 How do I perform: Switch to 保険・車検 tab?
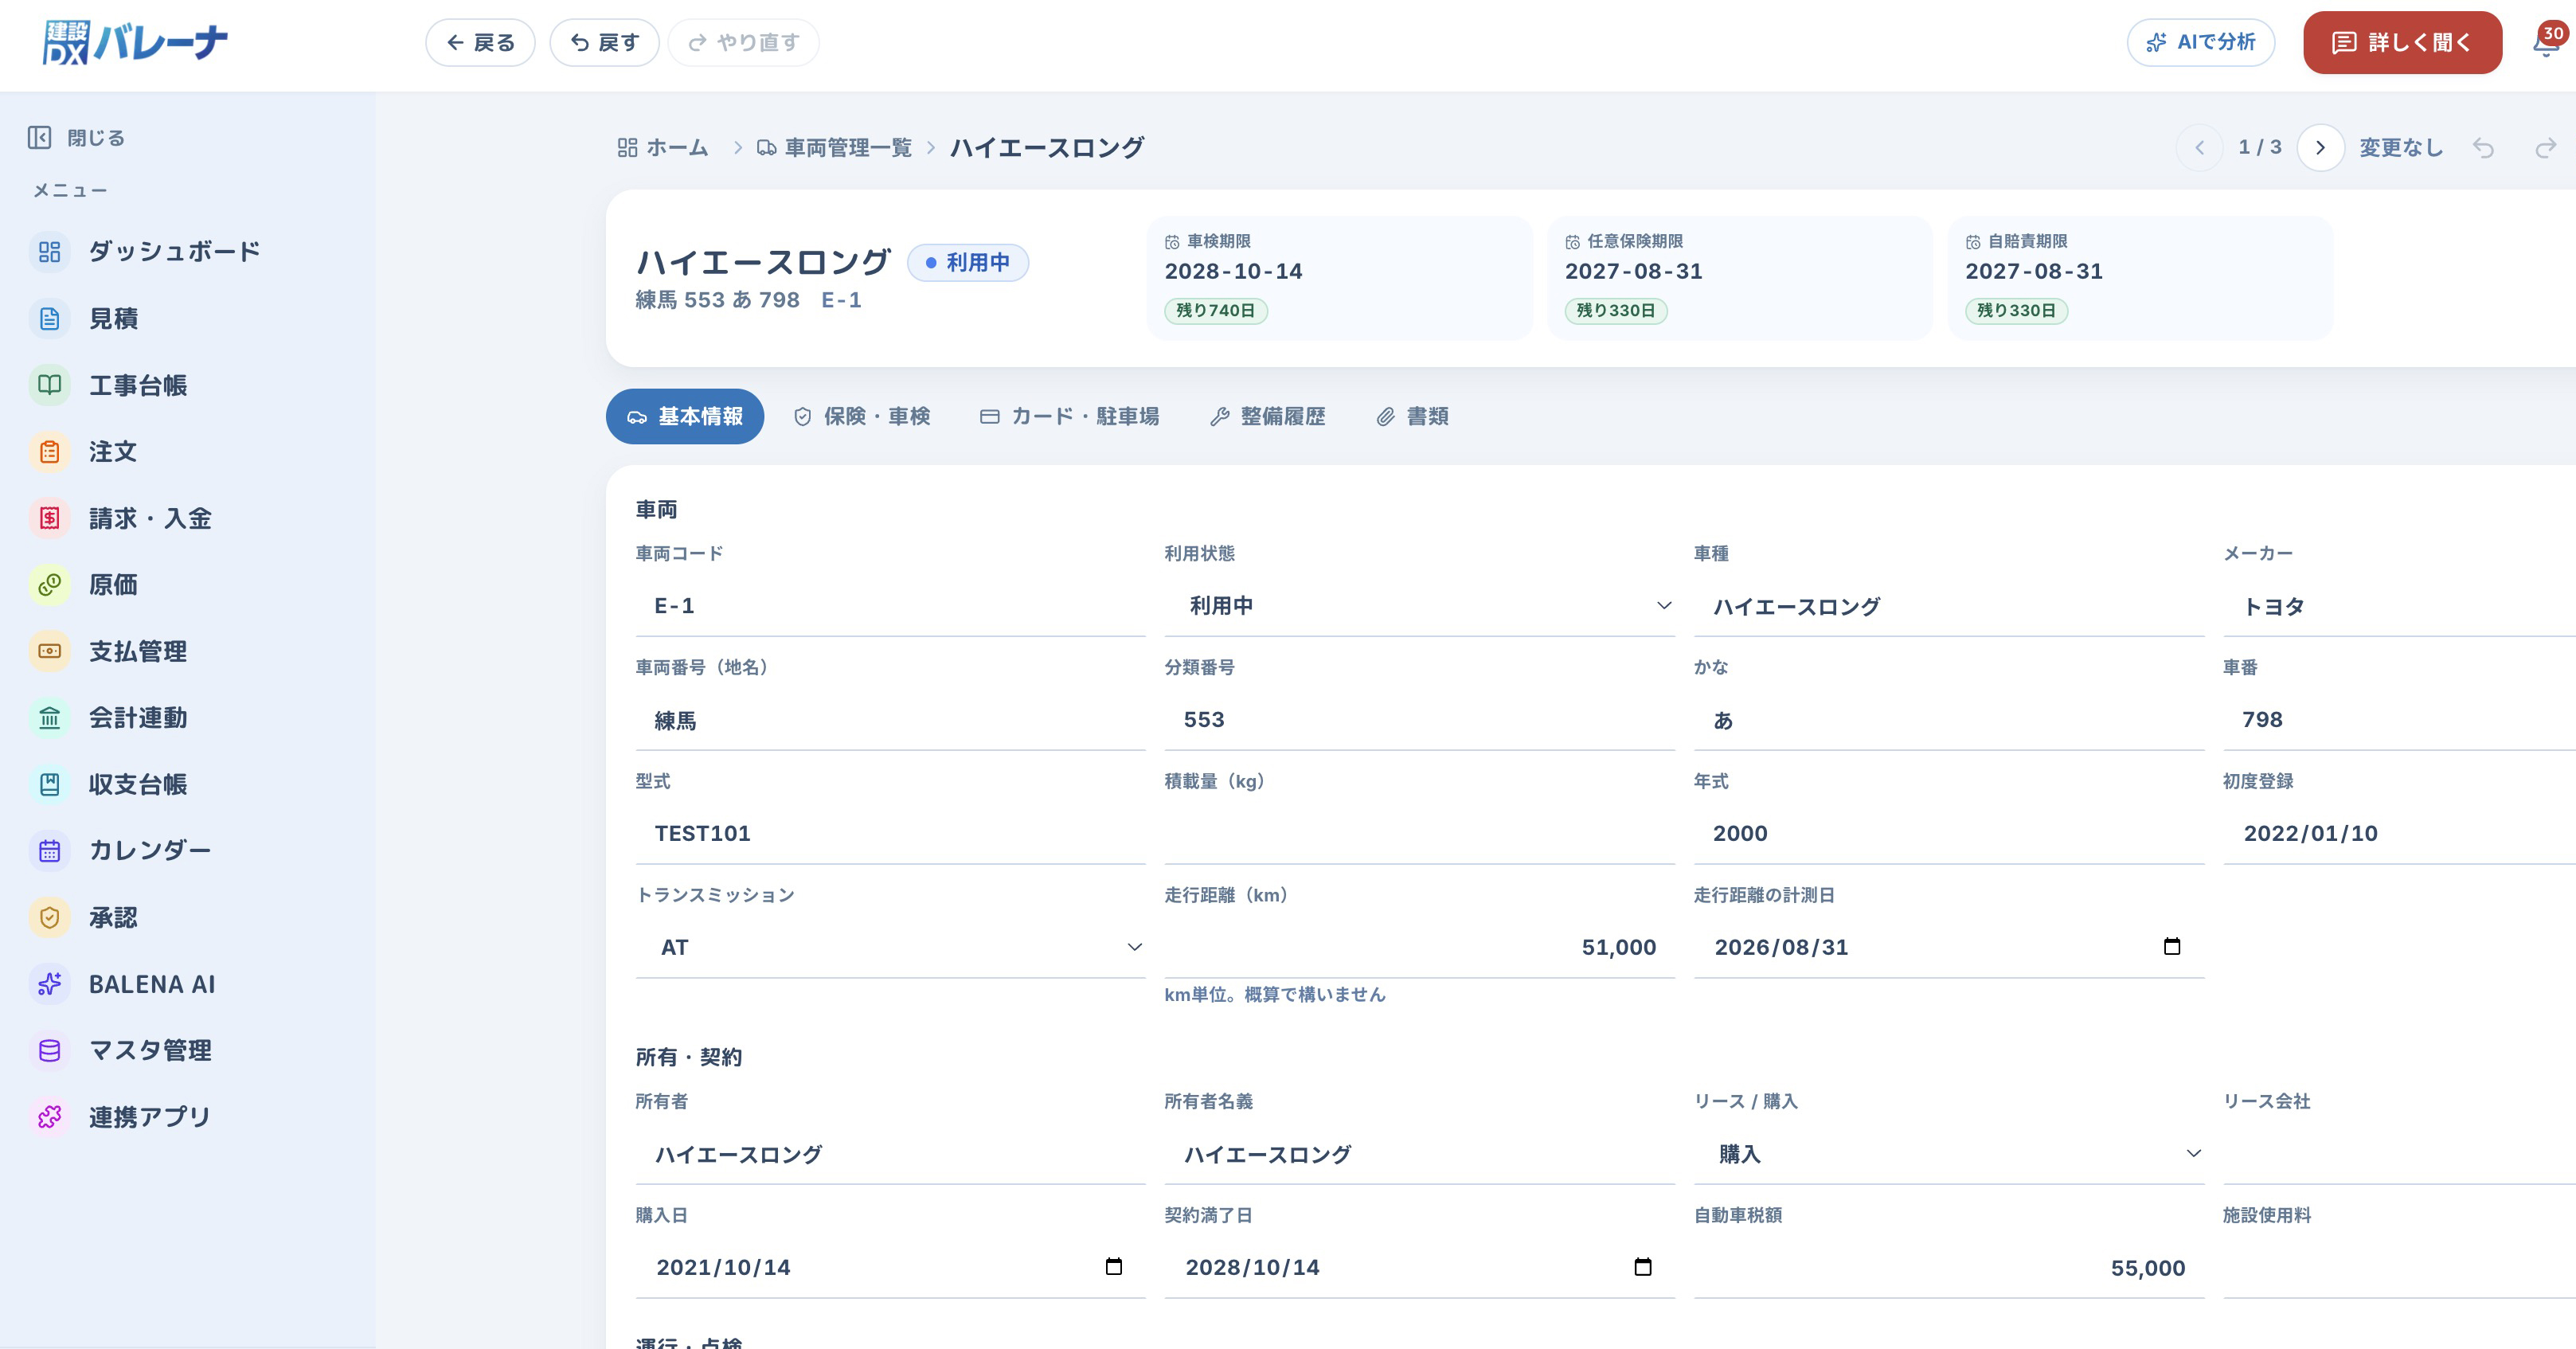click(x=862, y=416)
